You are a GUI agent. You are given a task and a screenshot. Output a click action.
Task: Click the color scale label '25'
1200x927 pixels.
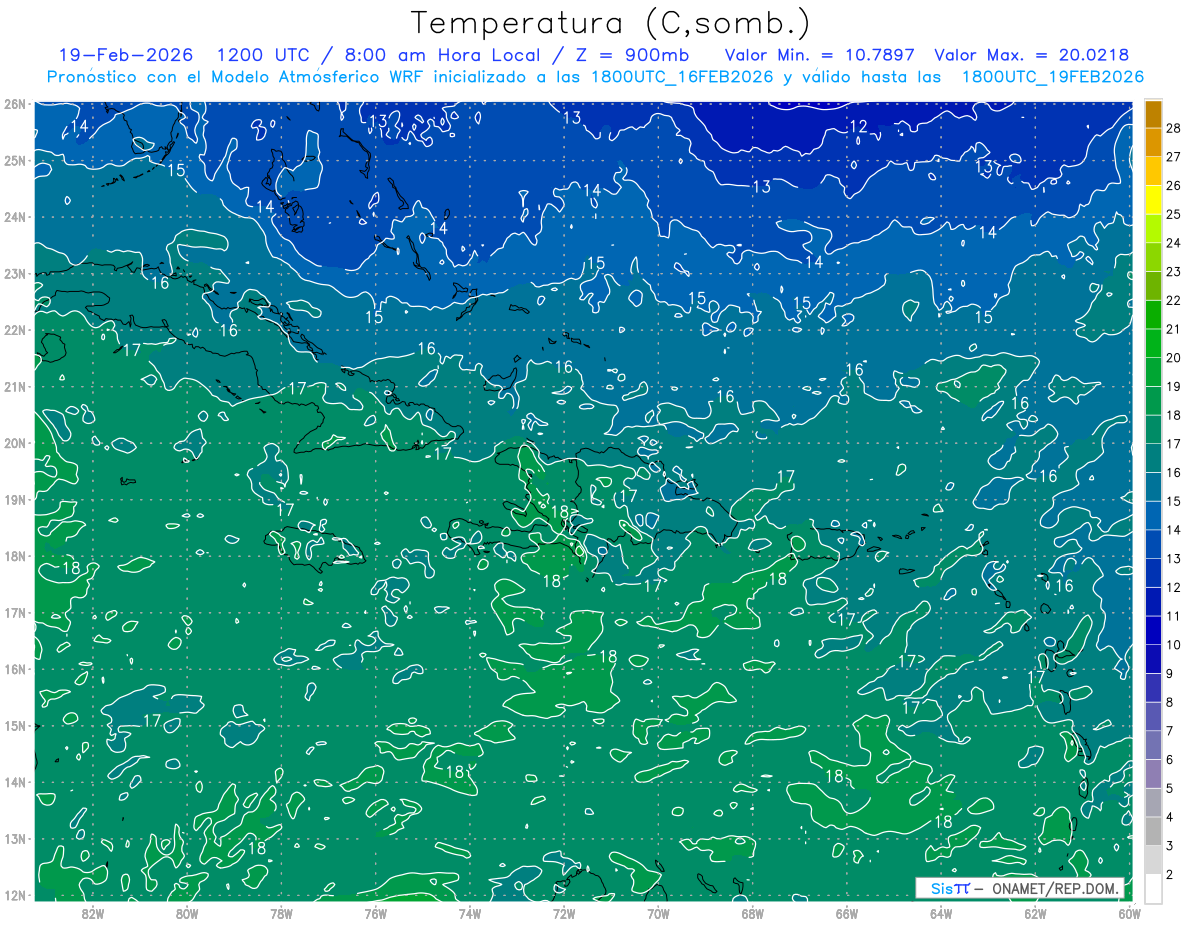(1174, 214)
